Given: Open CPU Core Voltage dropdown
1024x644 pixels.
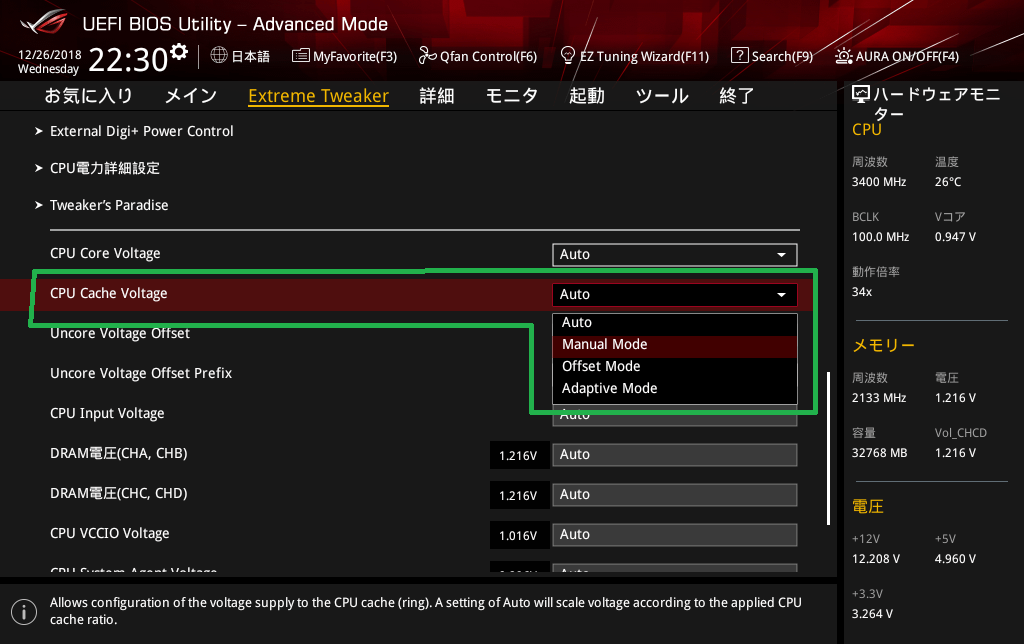Looking at the screenshot, I should [675, 255].
